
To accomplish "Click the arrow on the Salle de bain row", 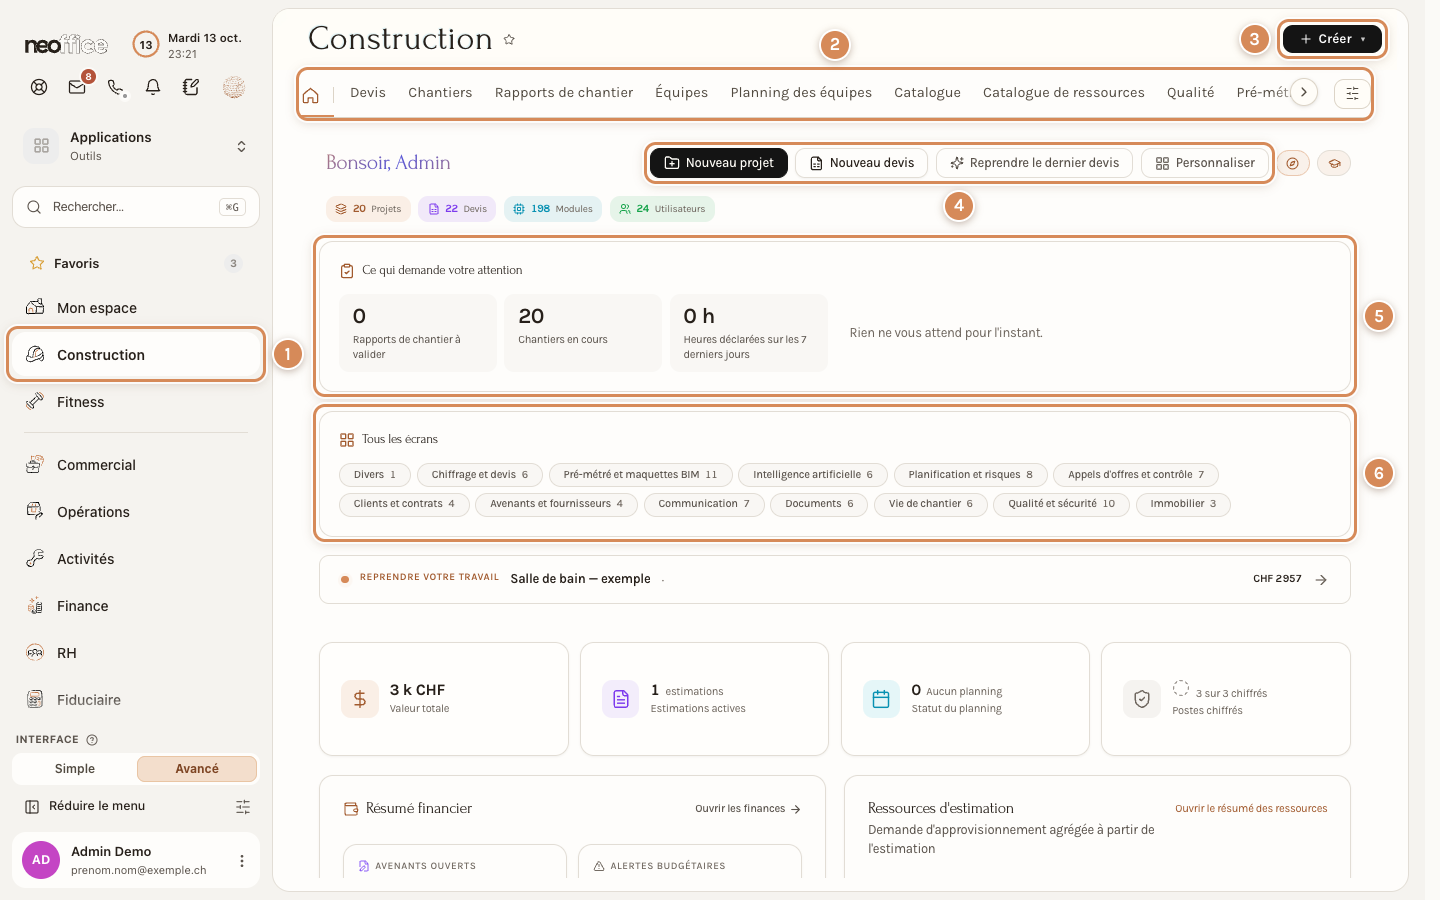I will [1321, 580].
